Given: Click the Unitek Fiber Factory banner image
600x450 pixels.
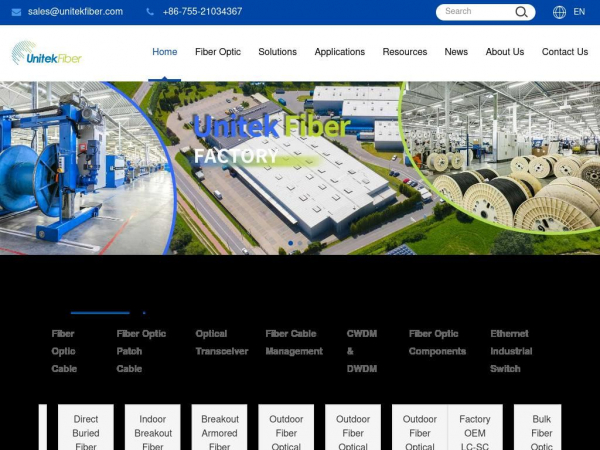Looking at the screenshot, I should coord(300,168).
